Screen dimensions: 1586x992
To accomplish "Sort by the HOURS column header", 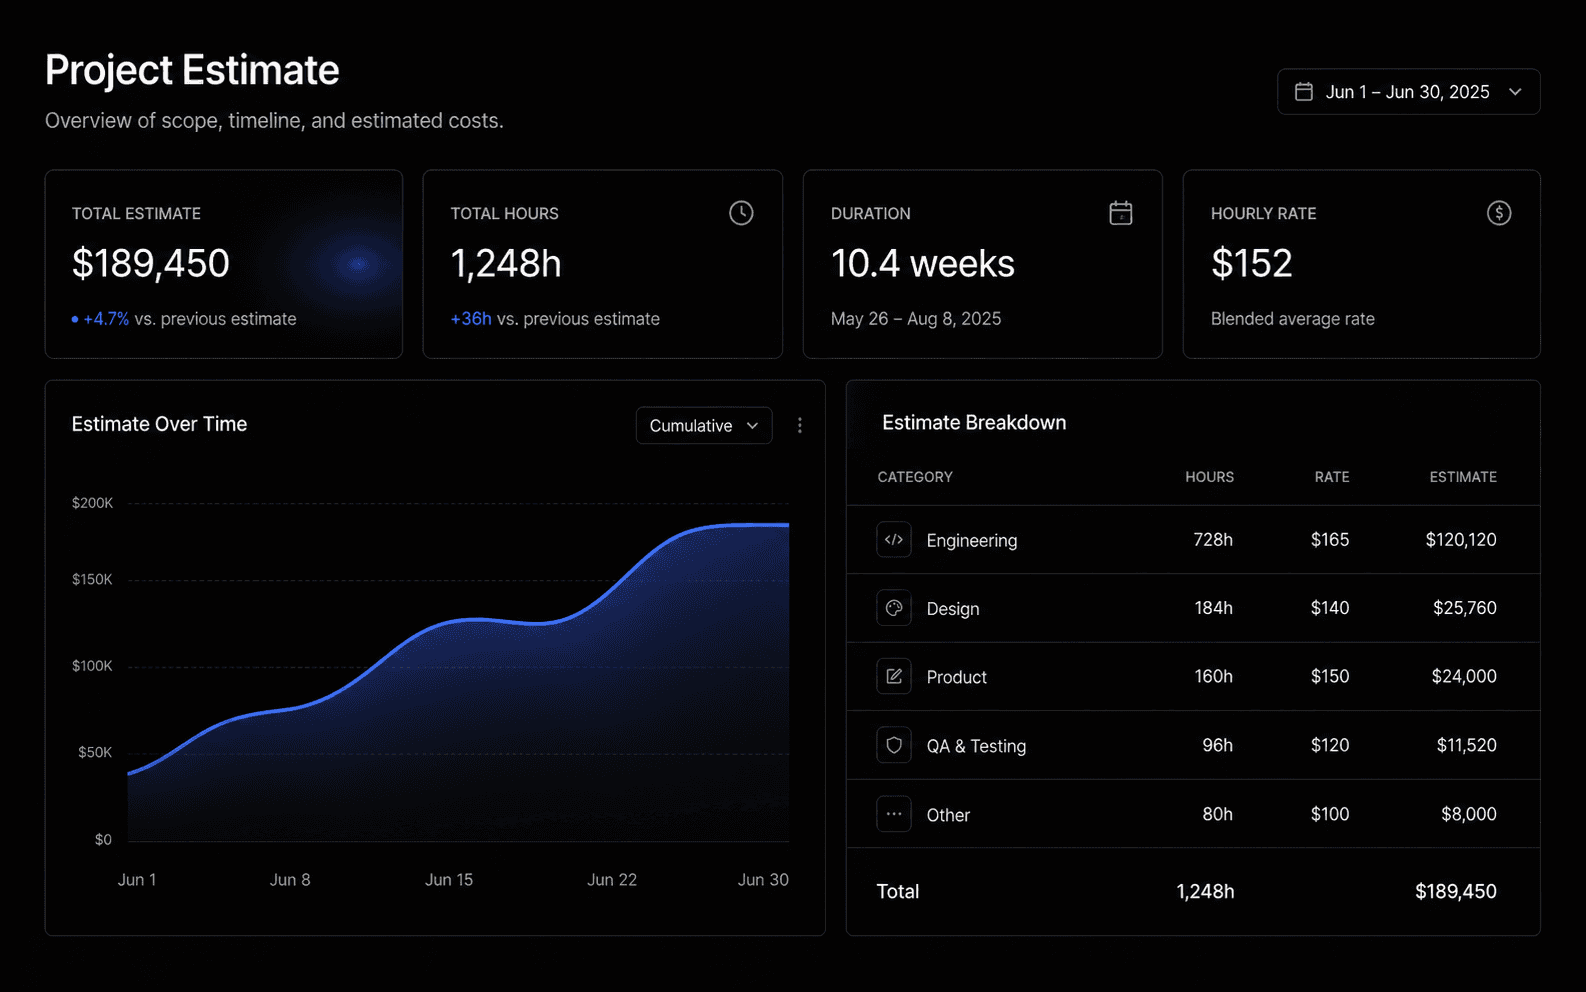I will click(x=1209, y=477).
